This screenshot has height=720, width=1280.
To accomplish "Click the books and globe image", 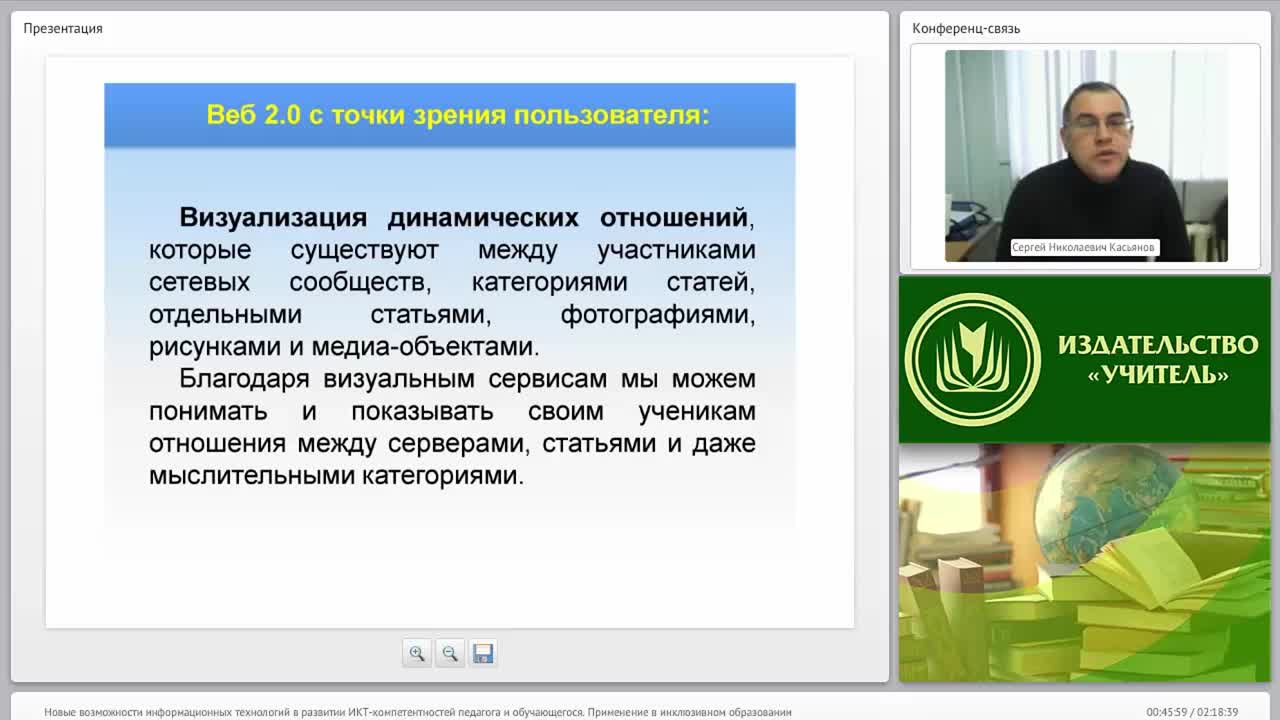I will tap(1085, 563).
